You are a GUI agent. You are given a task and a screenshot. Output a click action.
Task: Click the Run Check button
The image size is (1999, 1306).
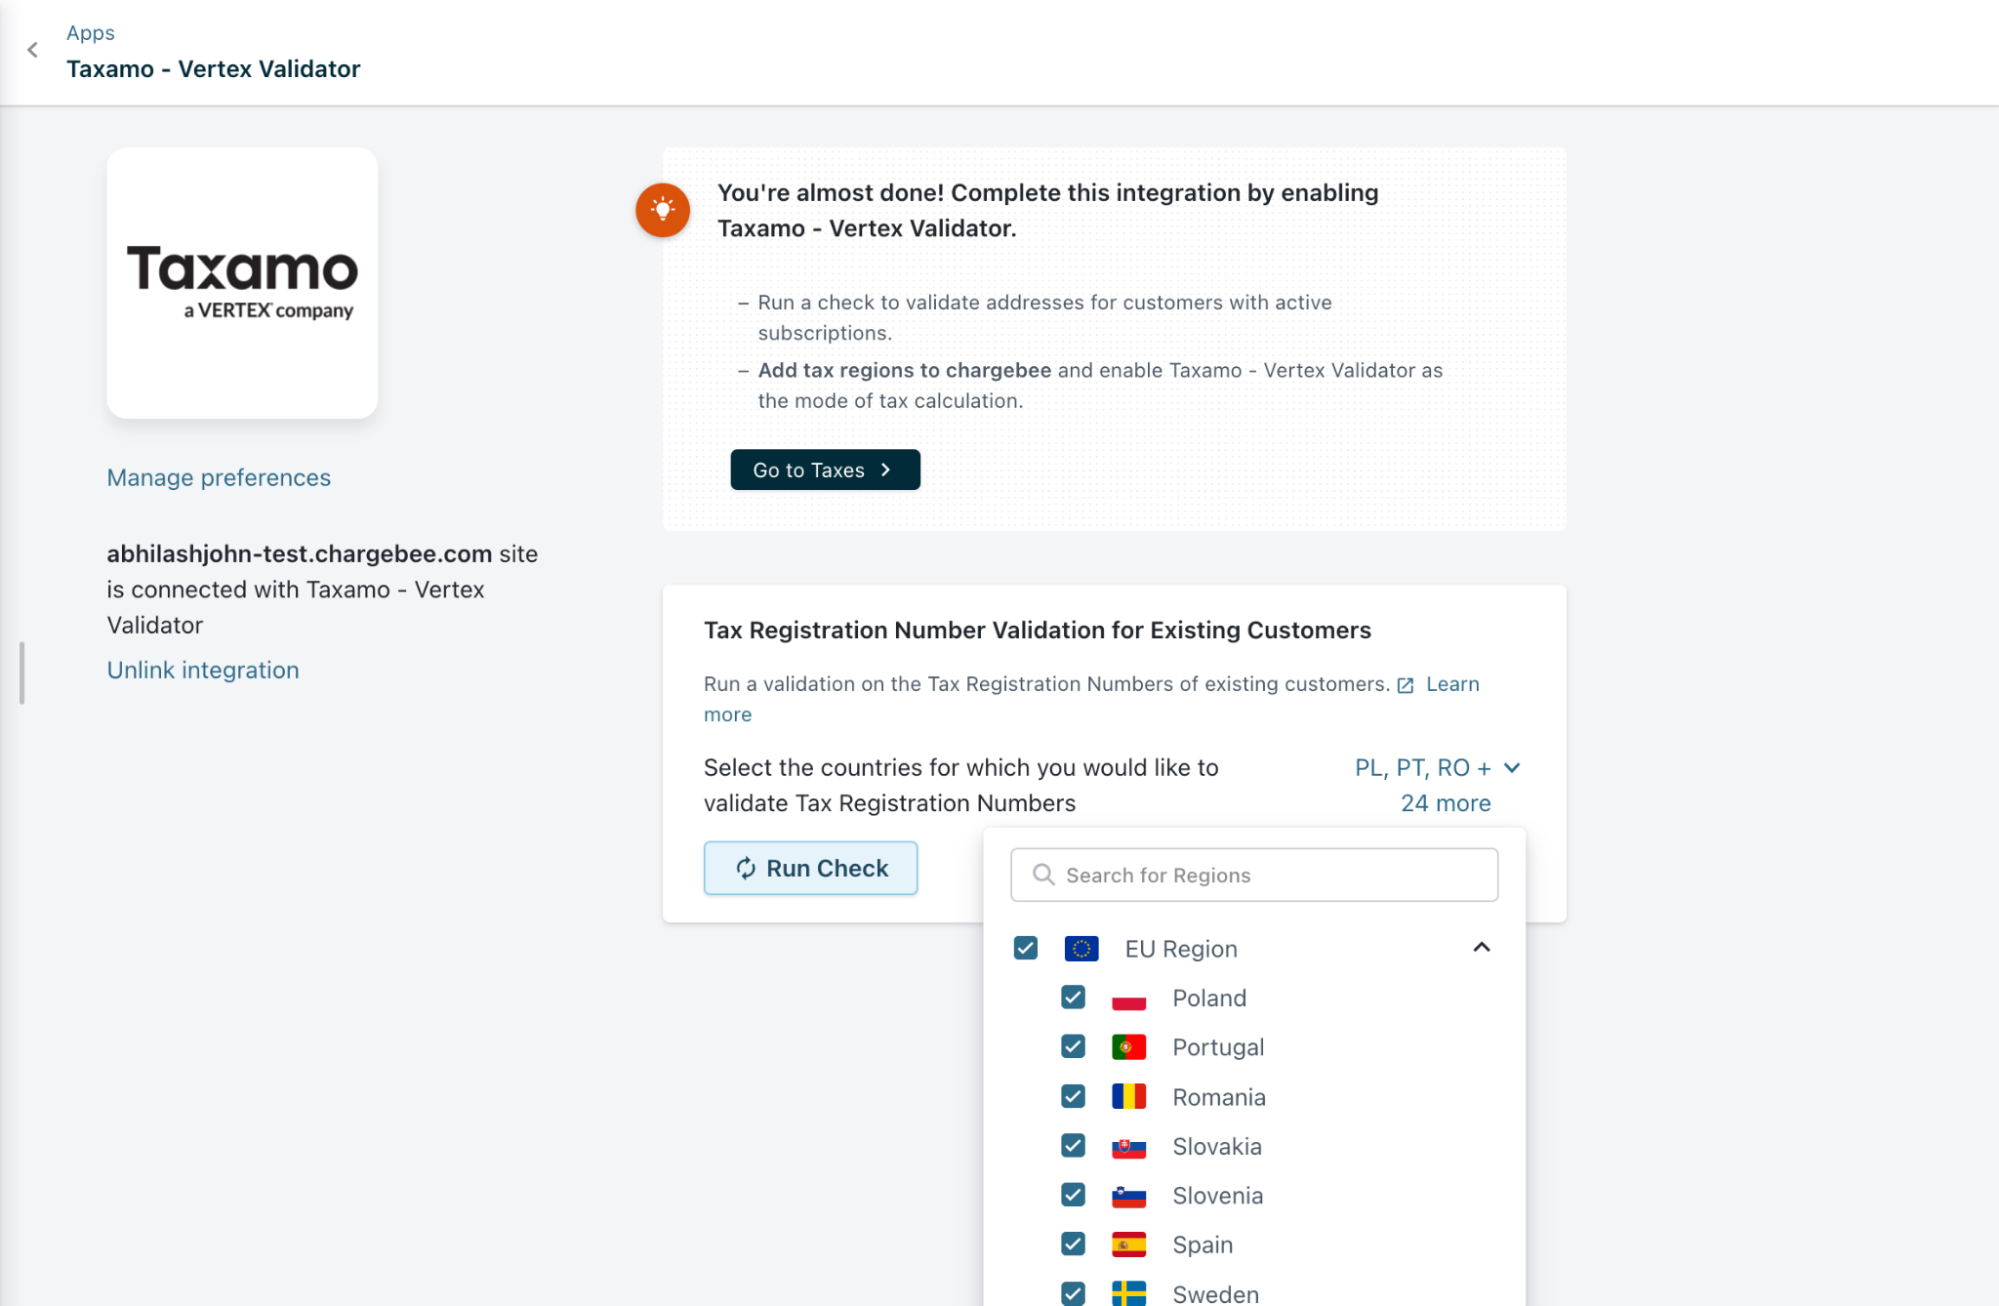[810, 868]
